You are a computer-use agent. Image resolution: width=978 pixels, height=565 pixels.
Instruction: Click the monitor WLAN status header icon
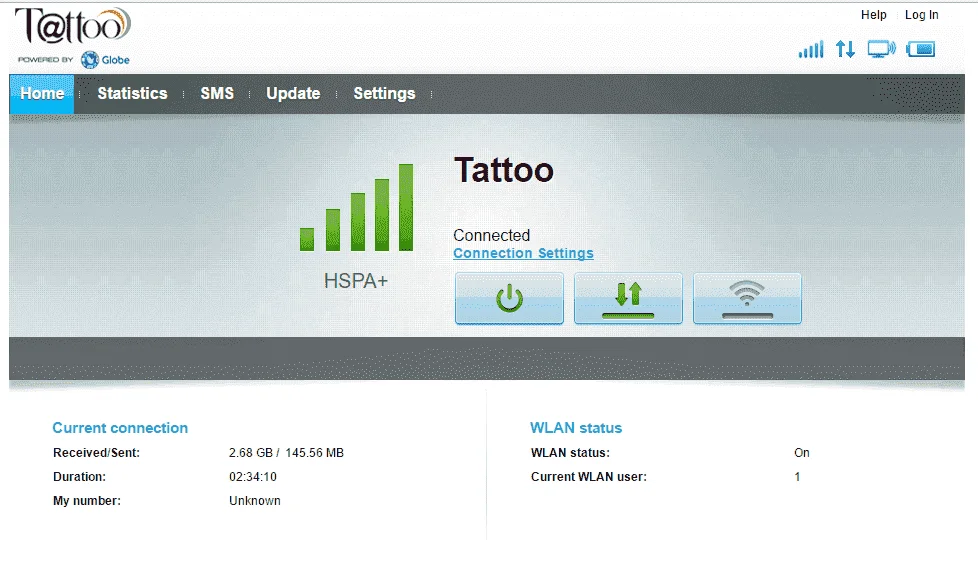[x=881, y=49]
